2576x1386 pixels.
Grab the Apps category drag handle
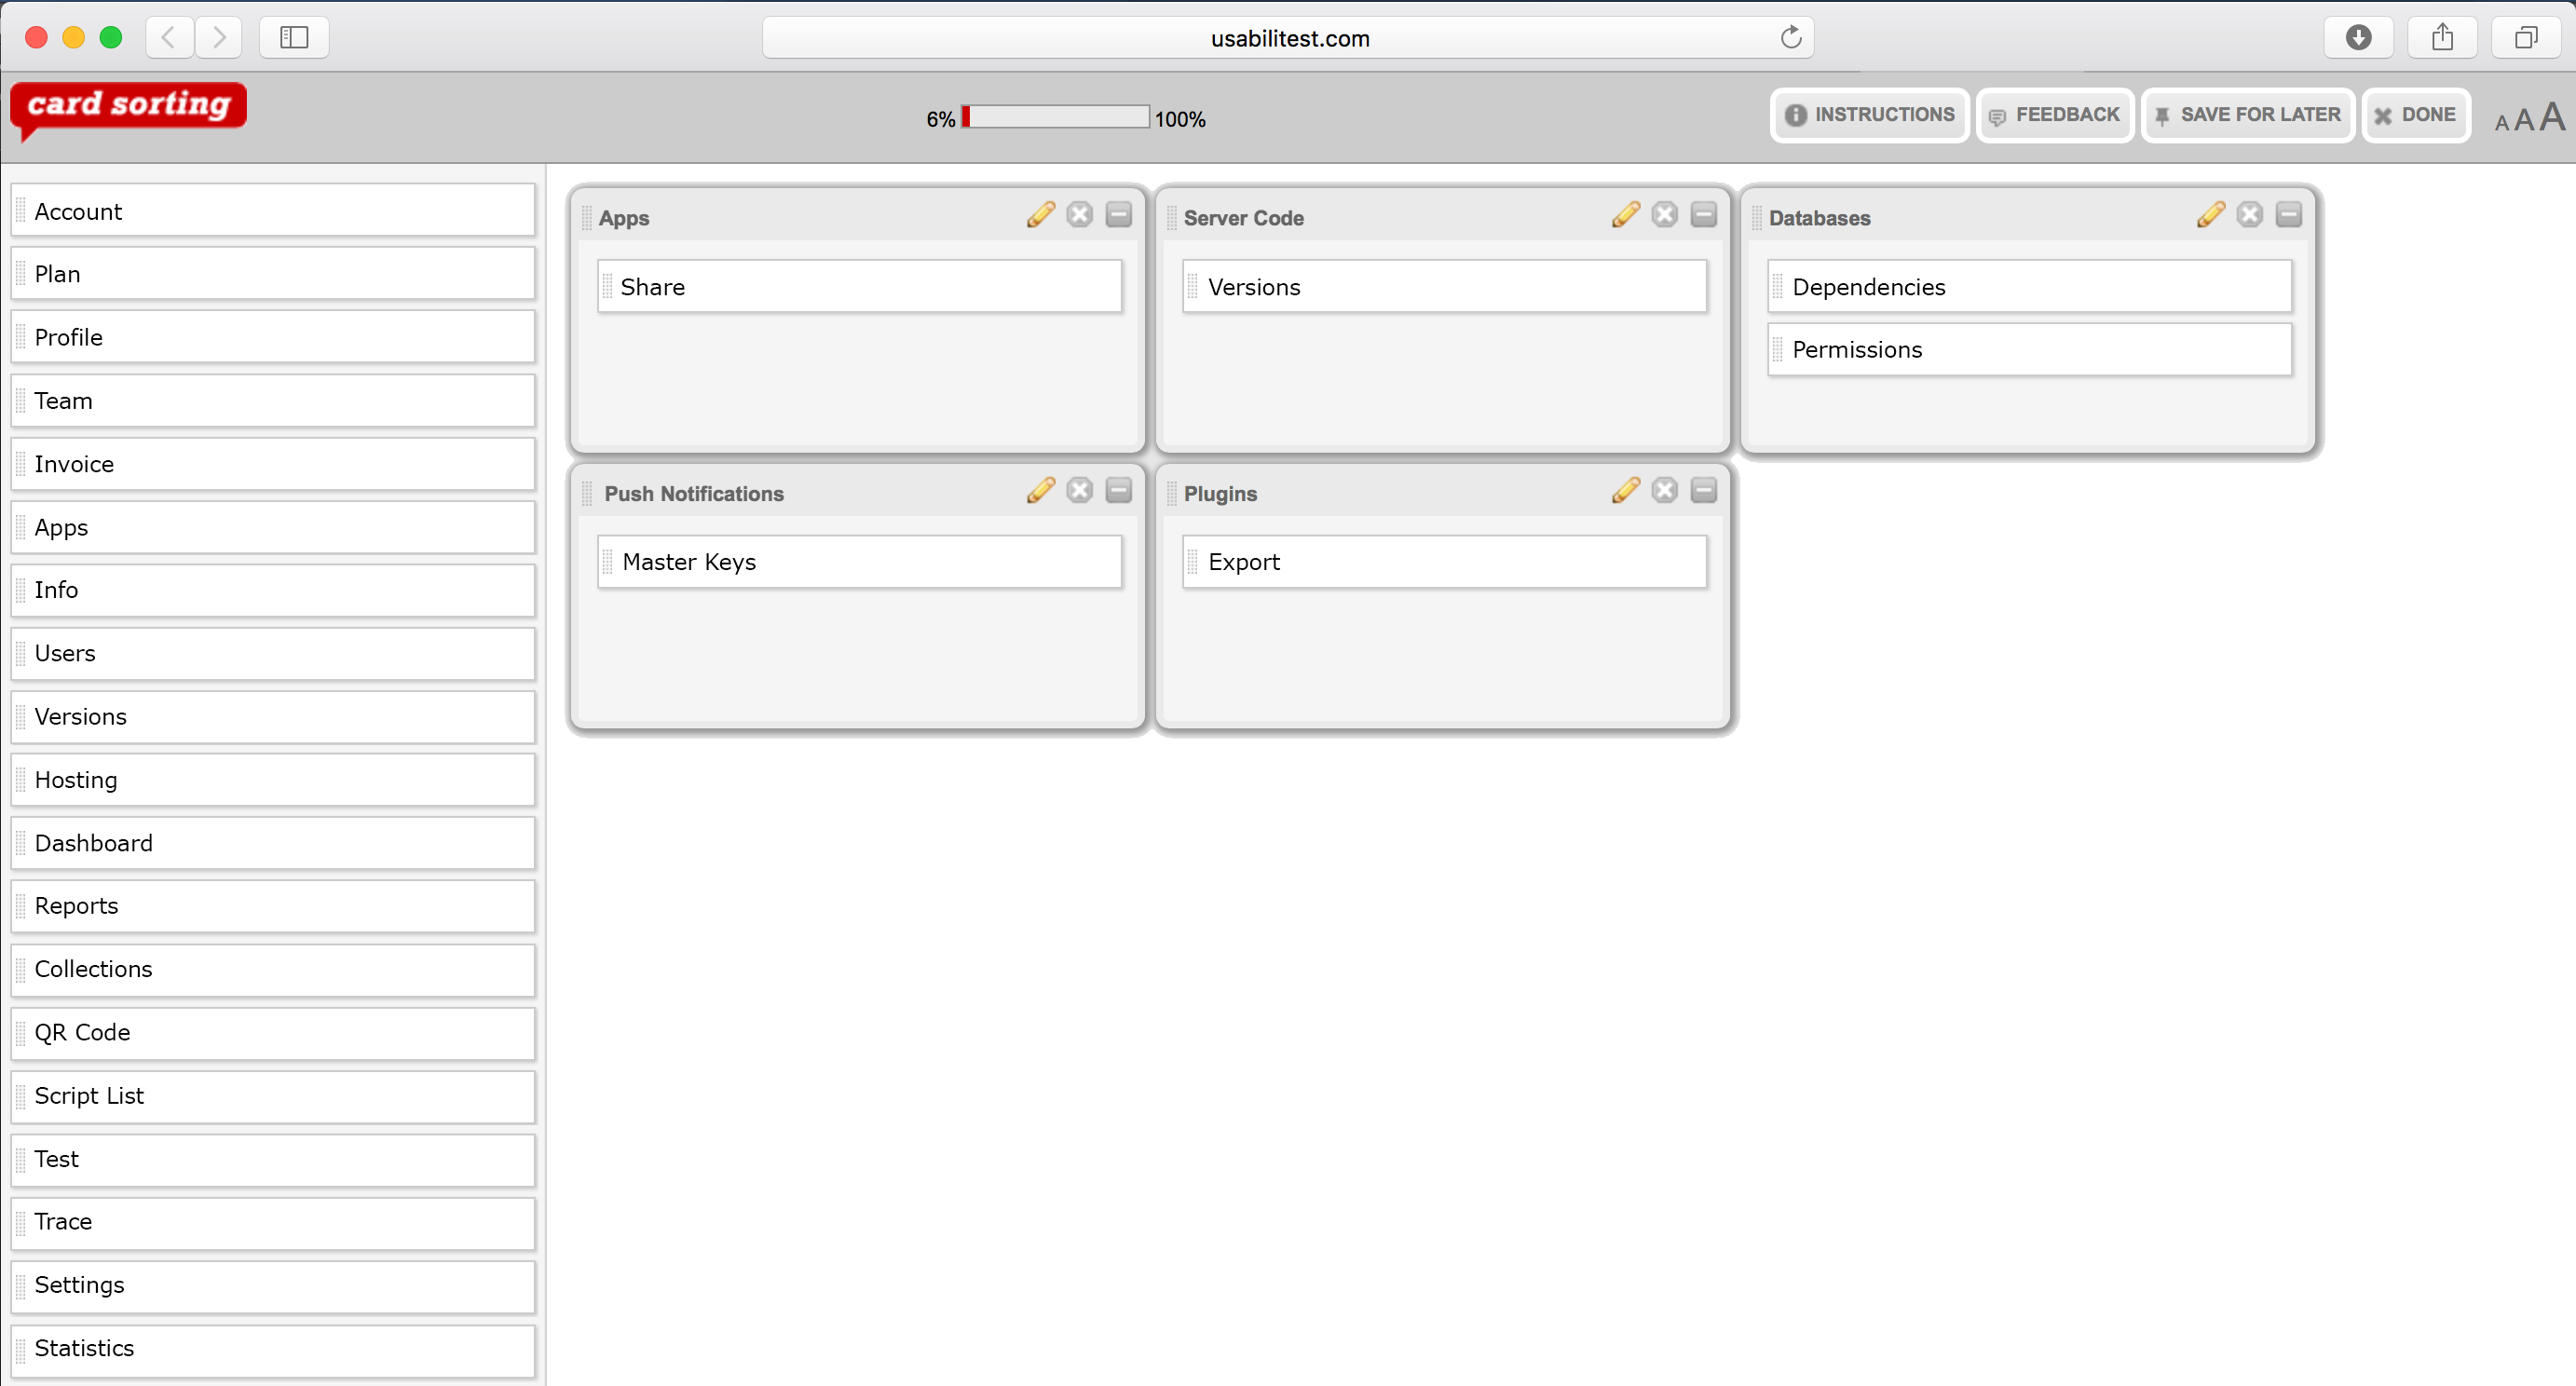tap(587, 218)
